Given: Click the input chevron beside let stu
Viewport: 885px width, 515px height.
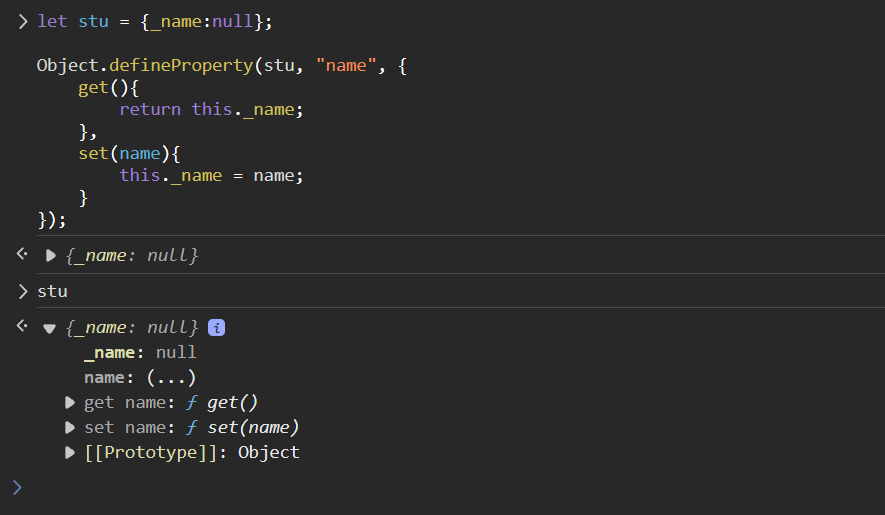Looking at the screenshot, I should point(23,21).
